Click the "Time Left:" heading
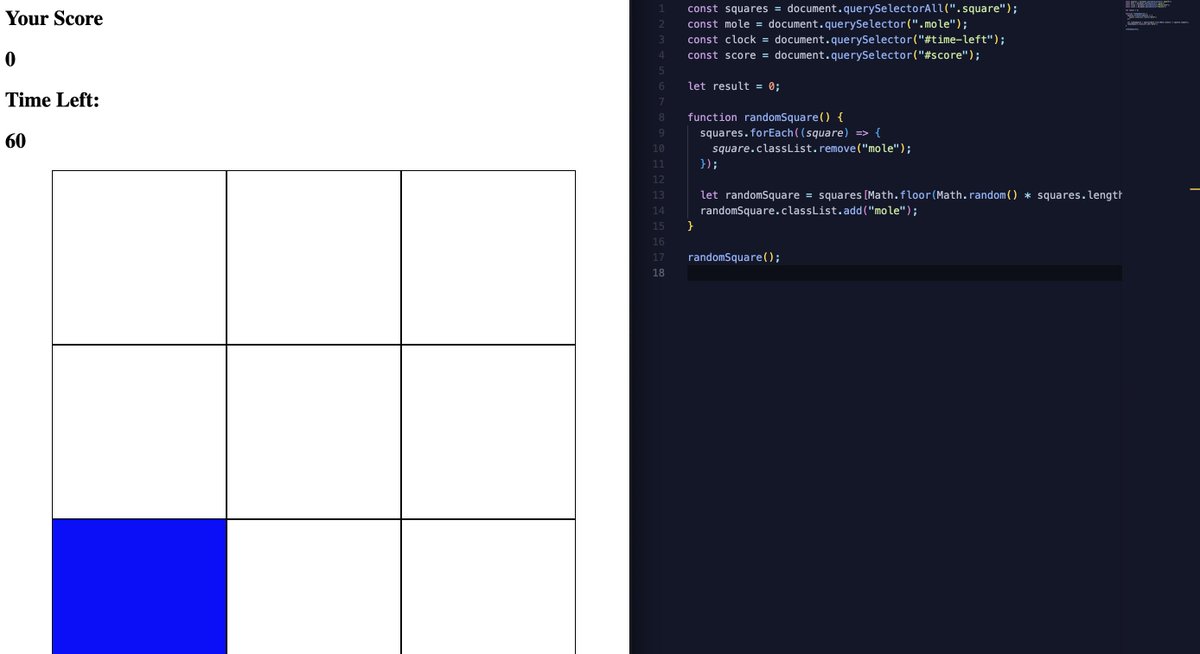Image resolution: width=1200 pixels, height=654 pixels. point(52,101)
